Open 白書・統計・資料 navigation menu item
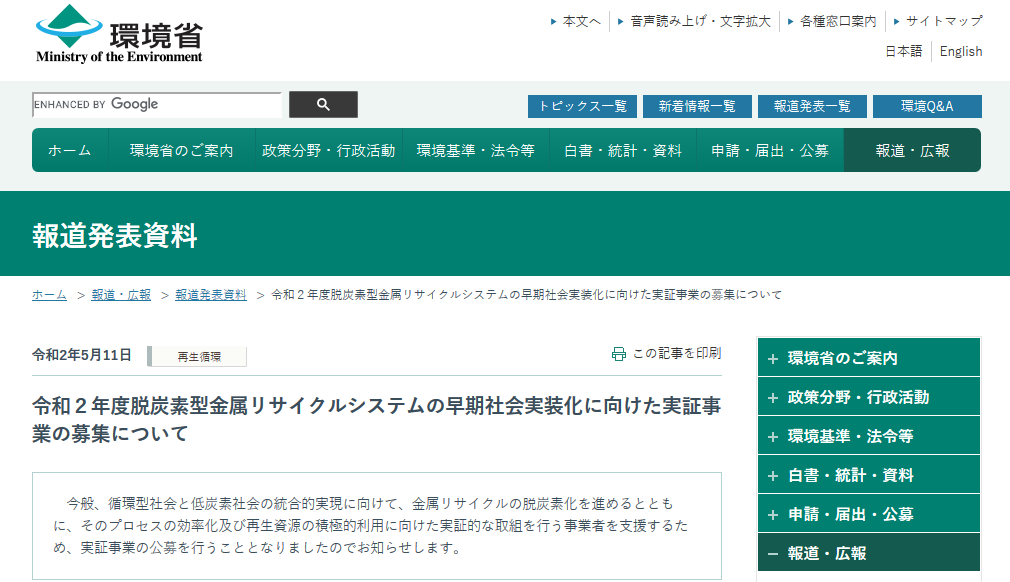1010x582 pixels. 623,150
